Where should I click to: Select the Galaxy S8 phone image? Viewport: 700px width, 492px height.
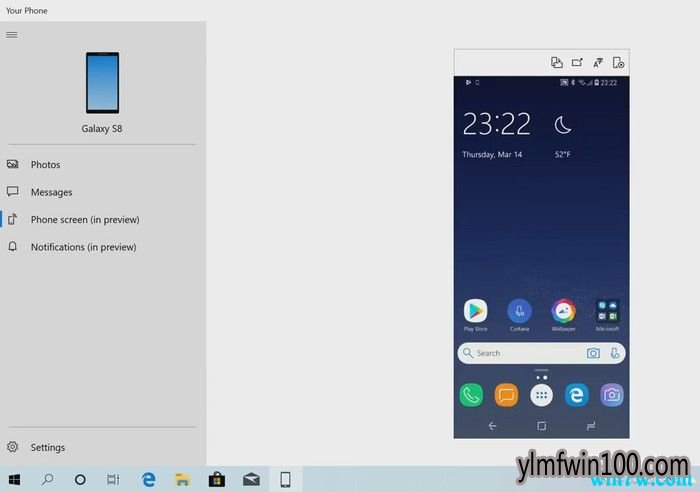[x=102, y=83]
